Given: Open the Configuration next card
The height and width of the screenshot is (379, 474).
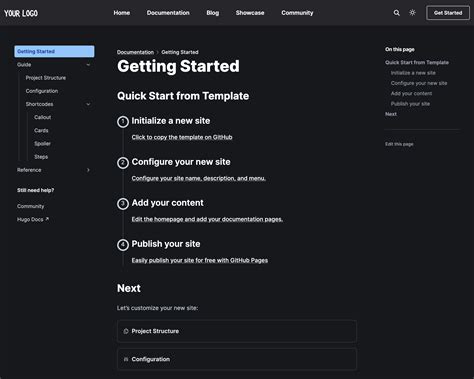Looking at the screenshot, I should pos(237,359).
